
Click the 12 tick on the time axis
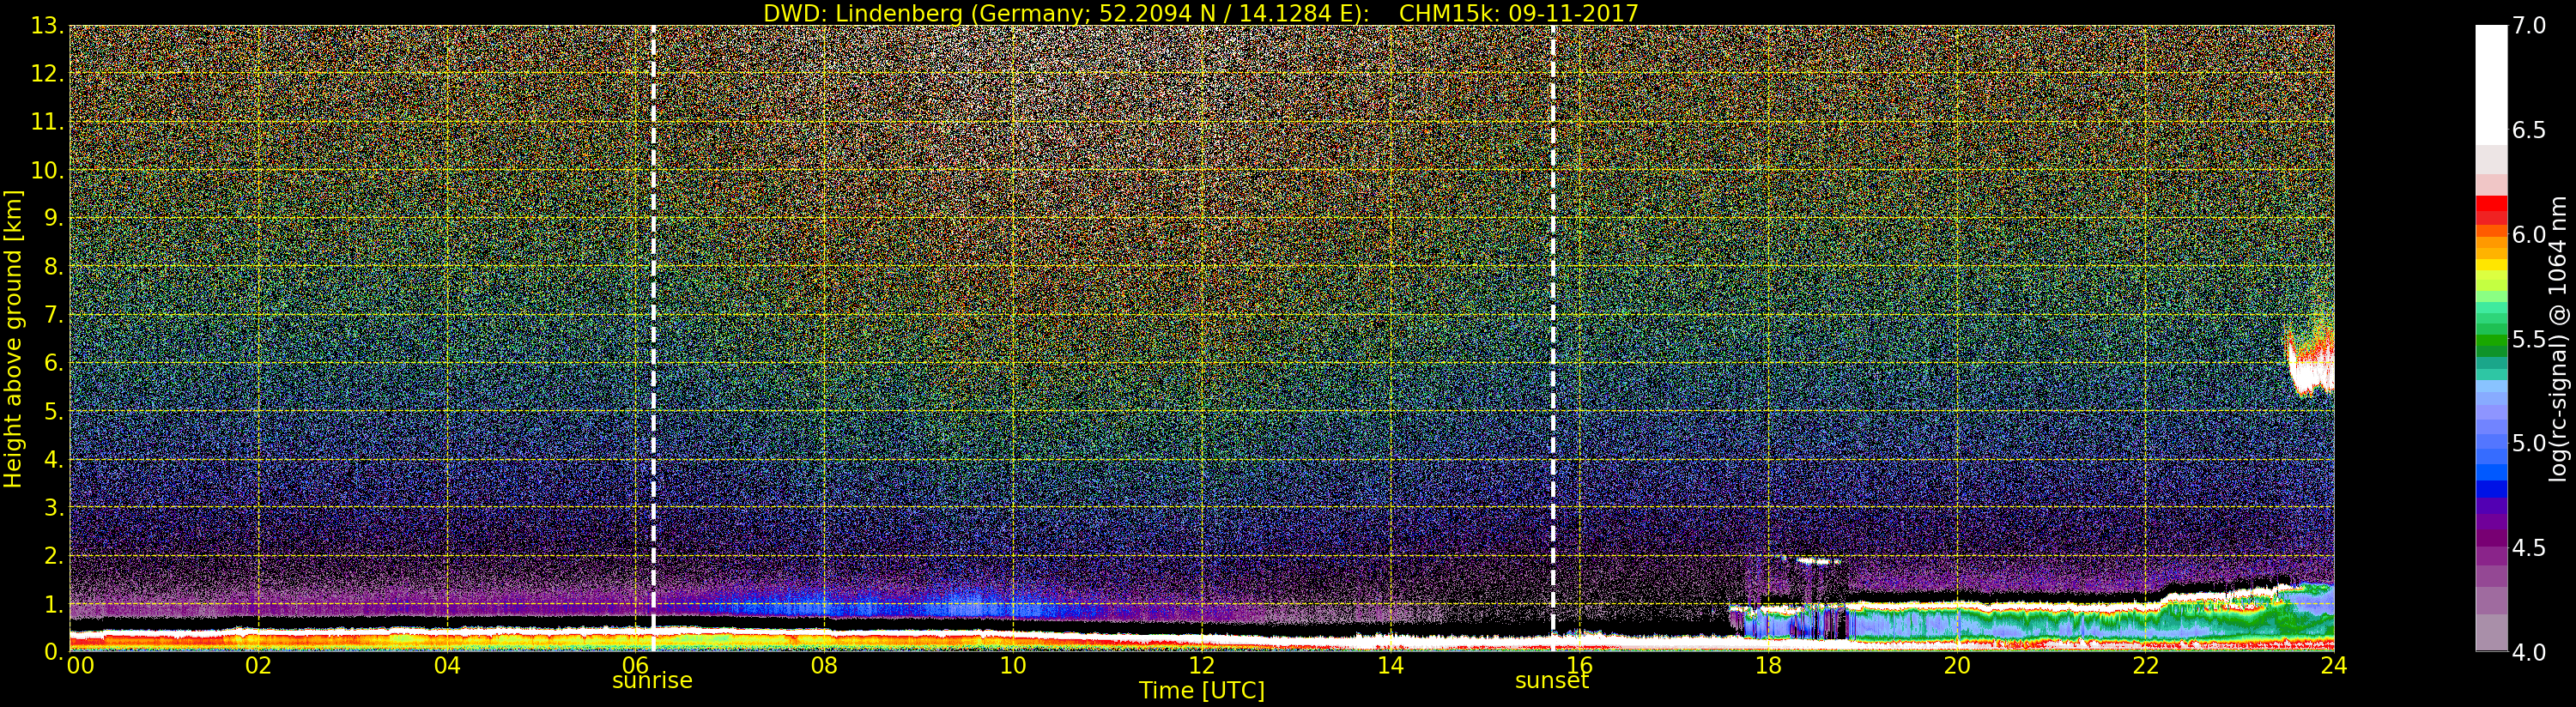tap(1201, 666)
